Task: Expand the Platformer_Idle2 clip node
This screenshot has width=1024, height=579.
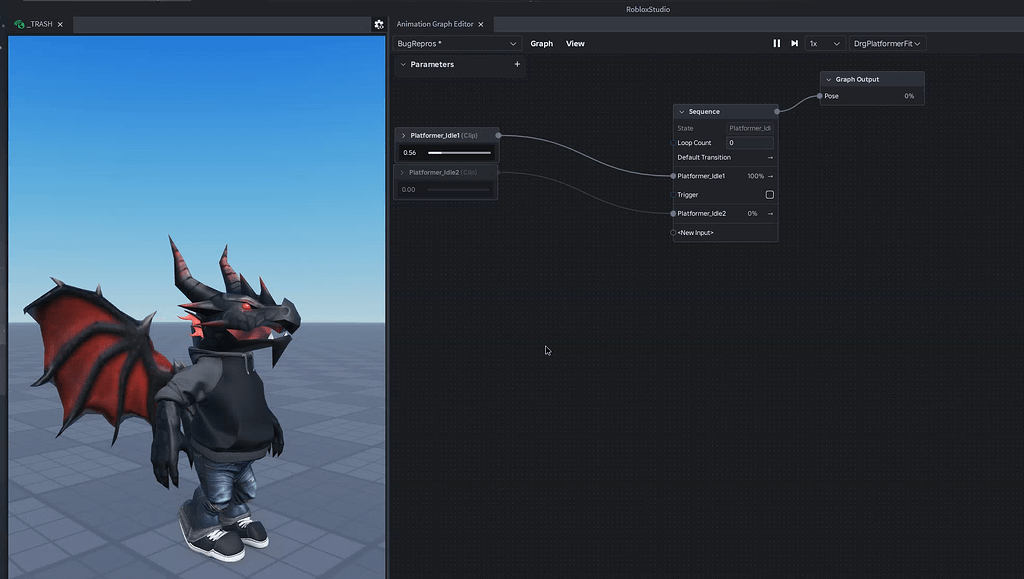Action: pyautogui.click(x=402, y=172)
